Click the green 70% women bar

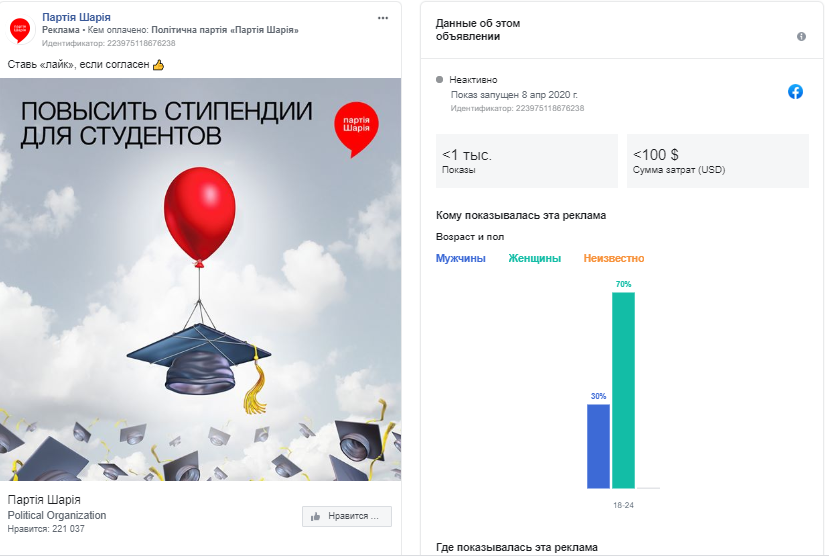[x=623, y=391]
